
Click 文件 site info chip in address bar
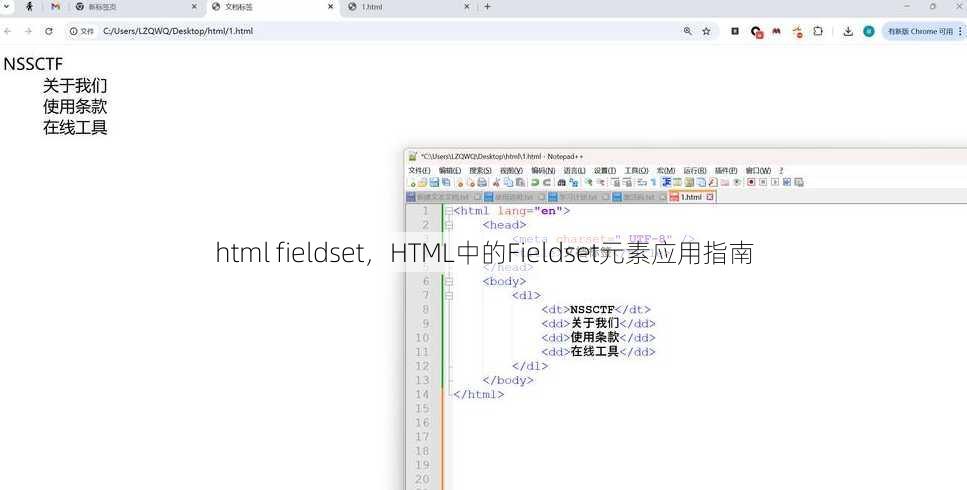(82, 31)
